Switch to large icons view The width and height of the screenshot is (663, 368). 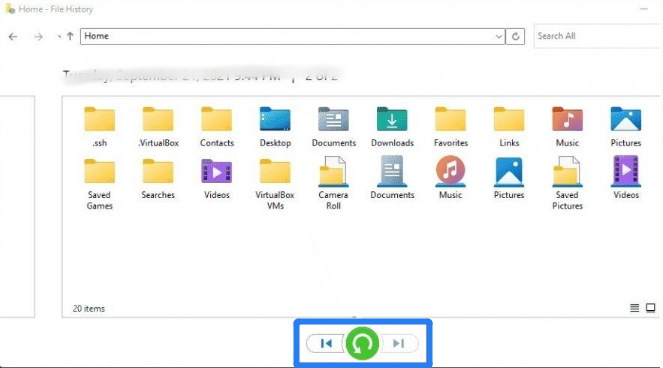[x=650, y=308]
